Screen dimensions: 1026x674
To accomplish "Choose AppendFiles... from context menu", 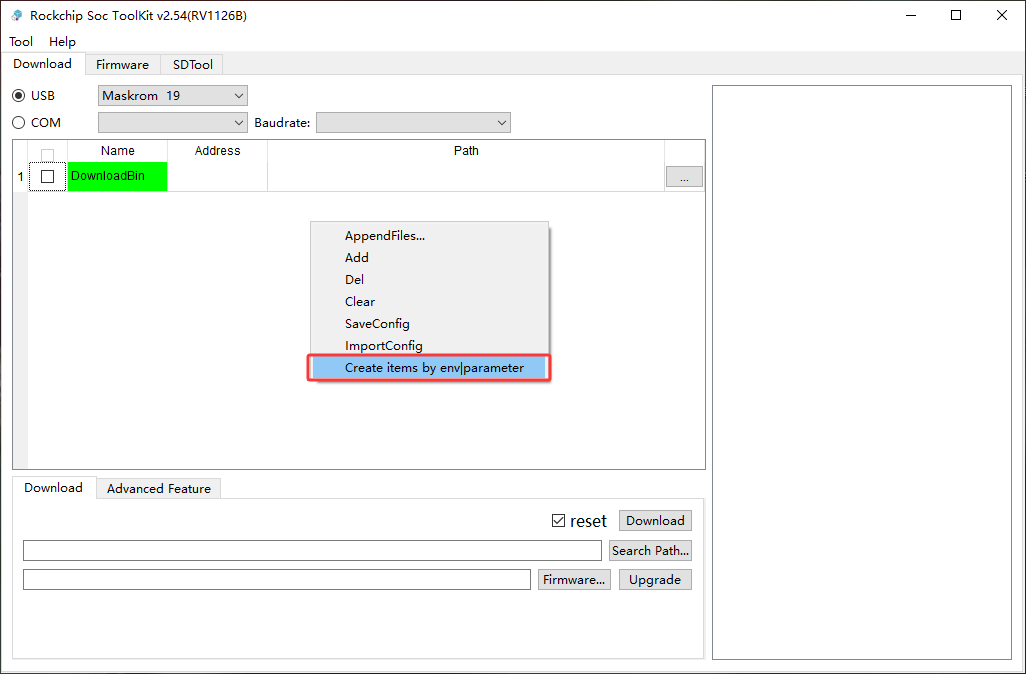I will click(x=429, y=236).
